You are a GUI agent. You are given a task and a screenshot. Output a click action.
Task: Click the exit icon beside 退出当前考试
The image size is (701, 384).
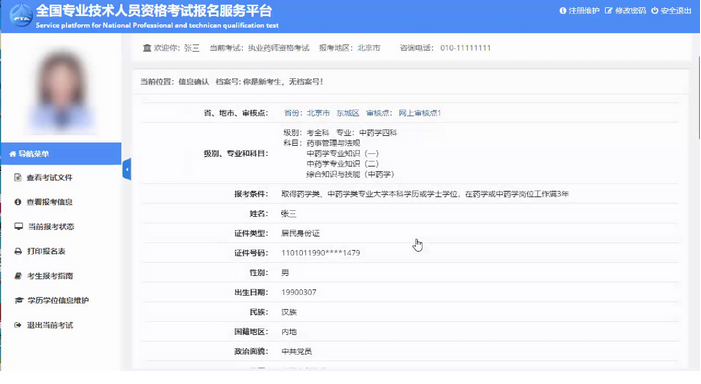17,325
